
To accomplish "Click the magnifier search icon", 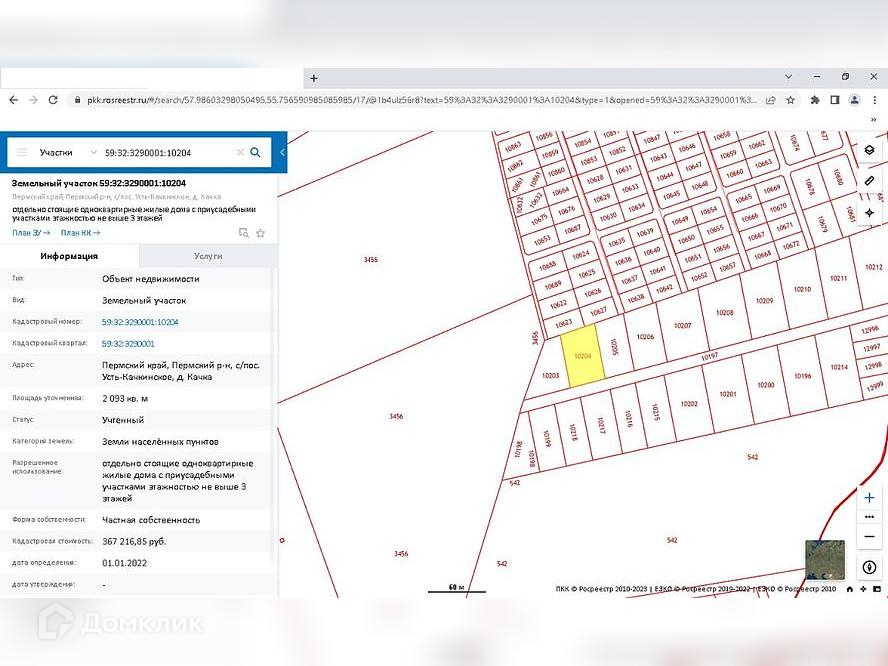I will point(255,152).
